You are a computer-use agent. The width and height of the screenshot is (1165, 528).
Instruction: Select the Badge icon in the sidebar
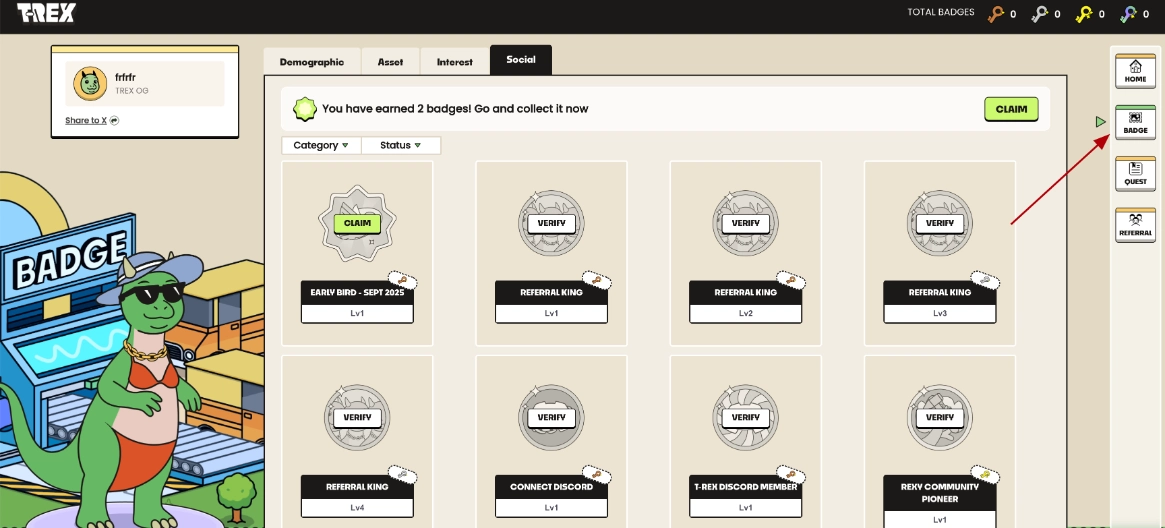[x=1135, y=123]
